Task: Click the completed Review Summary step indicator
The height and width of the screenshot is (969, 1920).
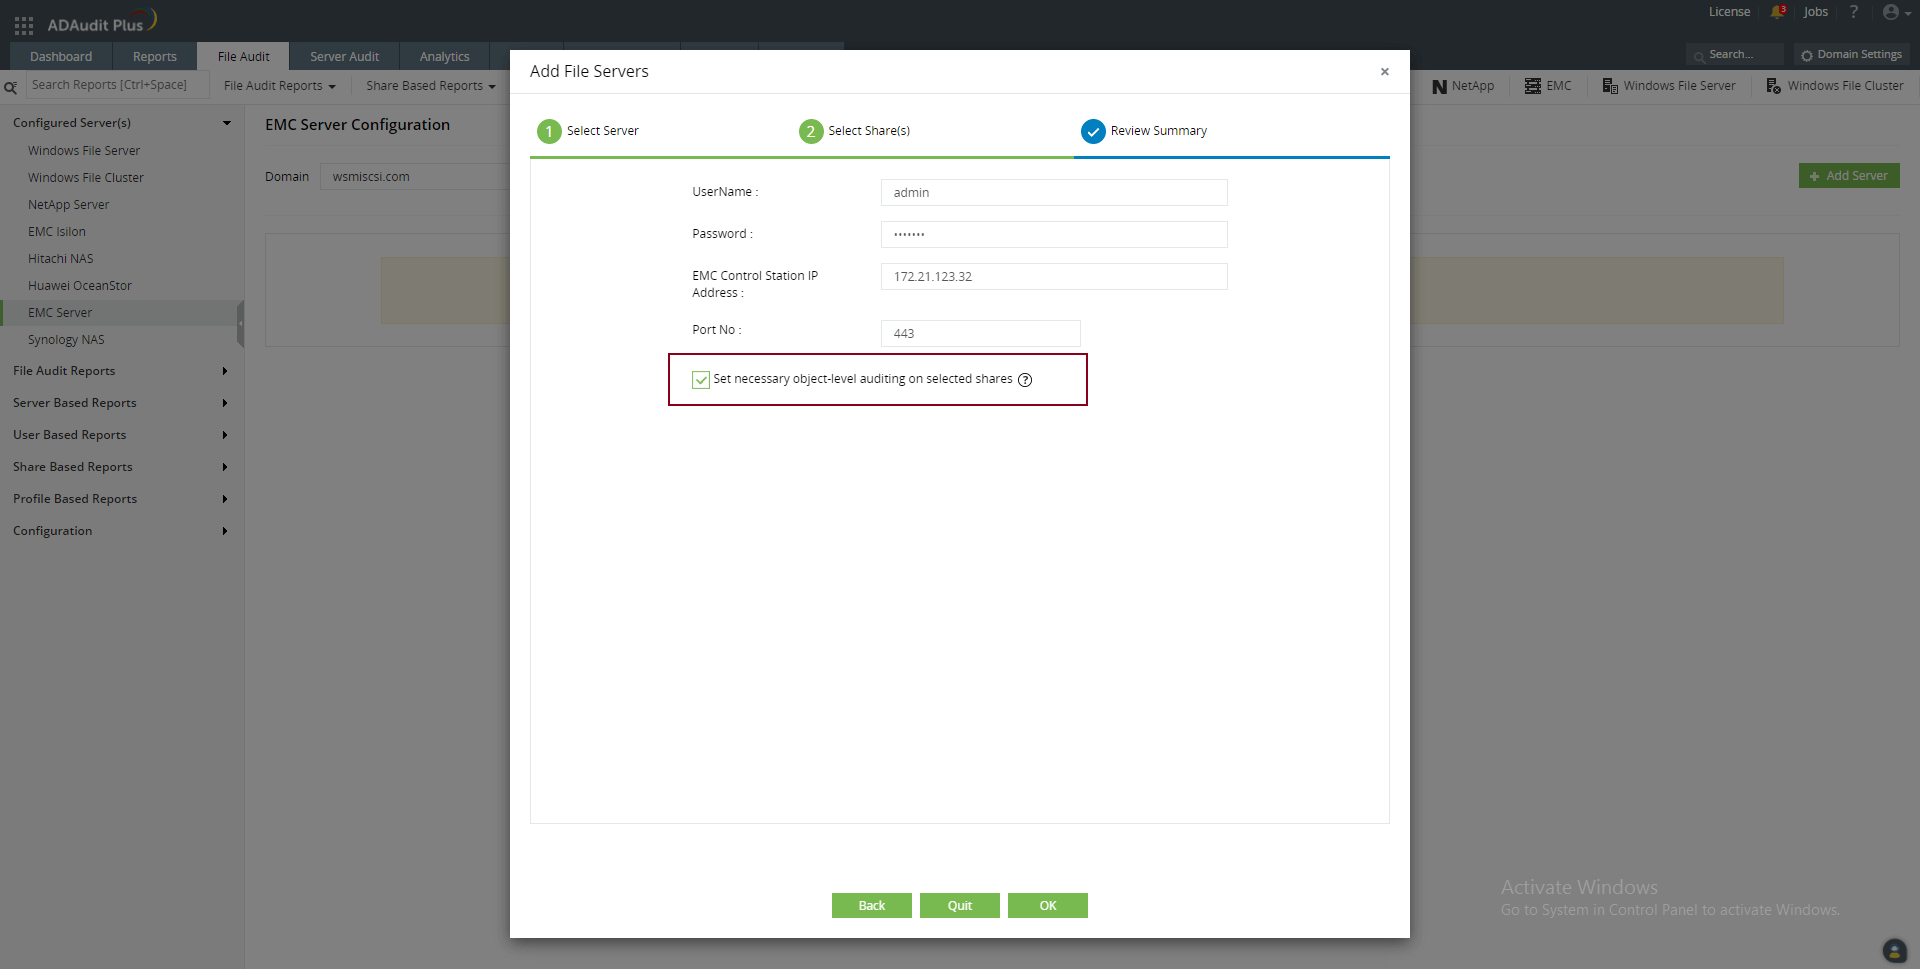Action: 1093,131
